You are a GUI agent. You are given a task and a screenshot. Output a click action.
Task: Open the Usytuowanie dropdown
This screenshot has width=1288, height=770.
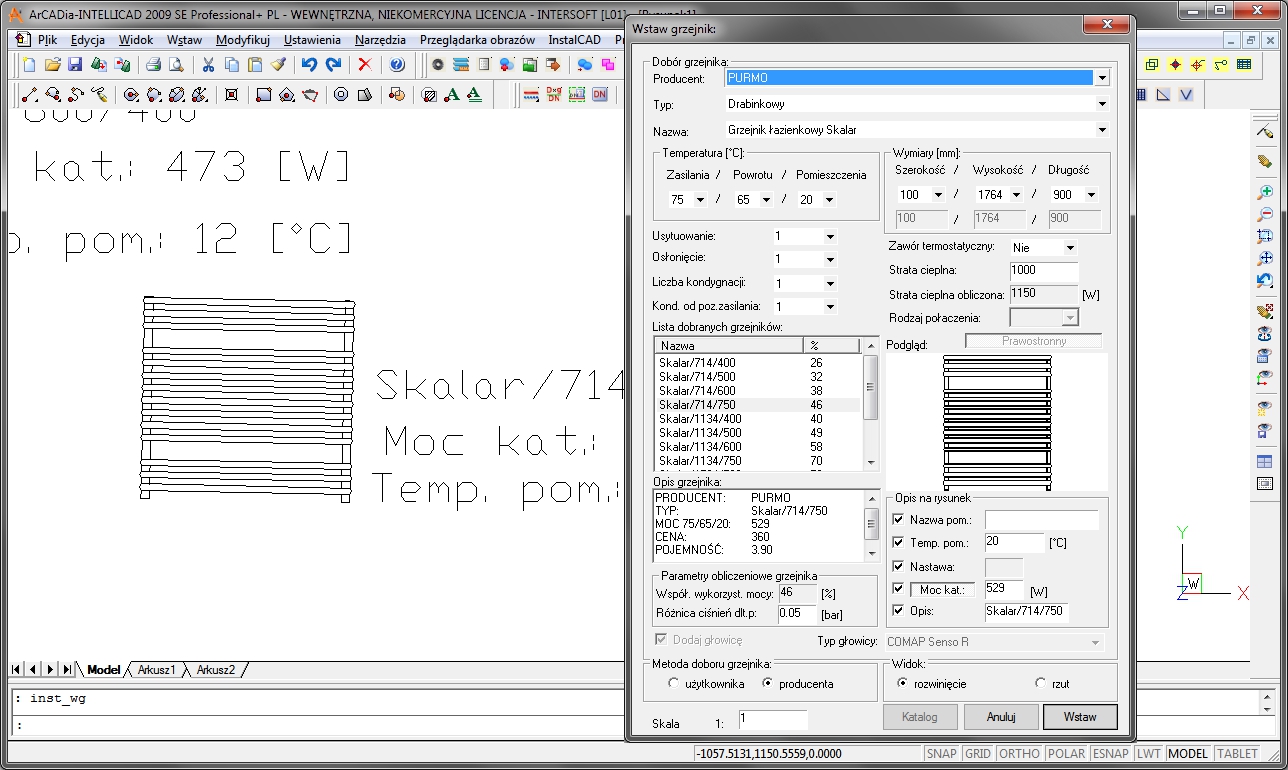tap(830, 236)
